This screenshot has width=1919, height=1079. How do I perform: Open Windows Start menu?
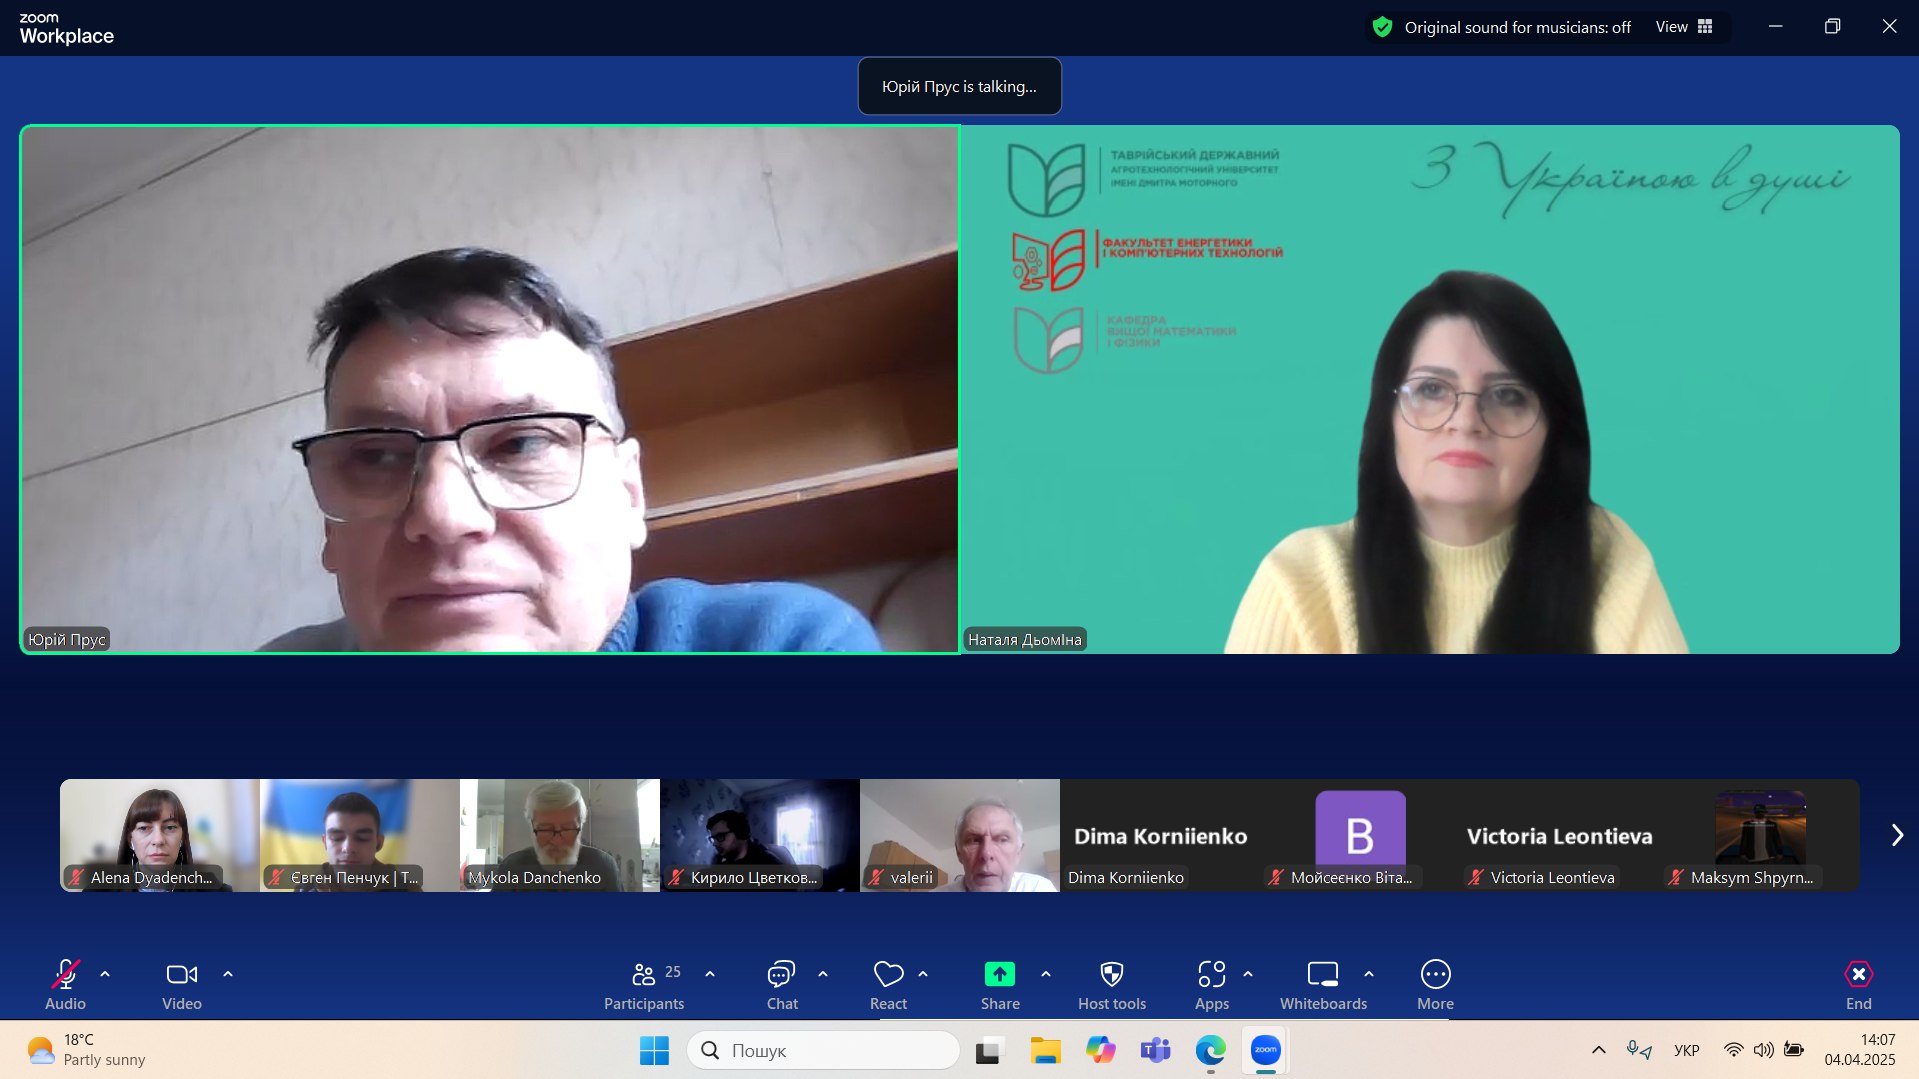(x=654, y=1050)
